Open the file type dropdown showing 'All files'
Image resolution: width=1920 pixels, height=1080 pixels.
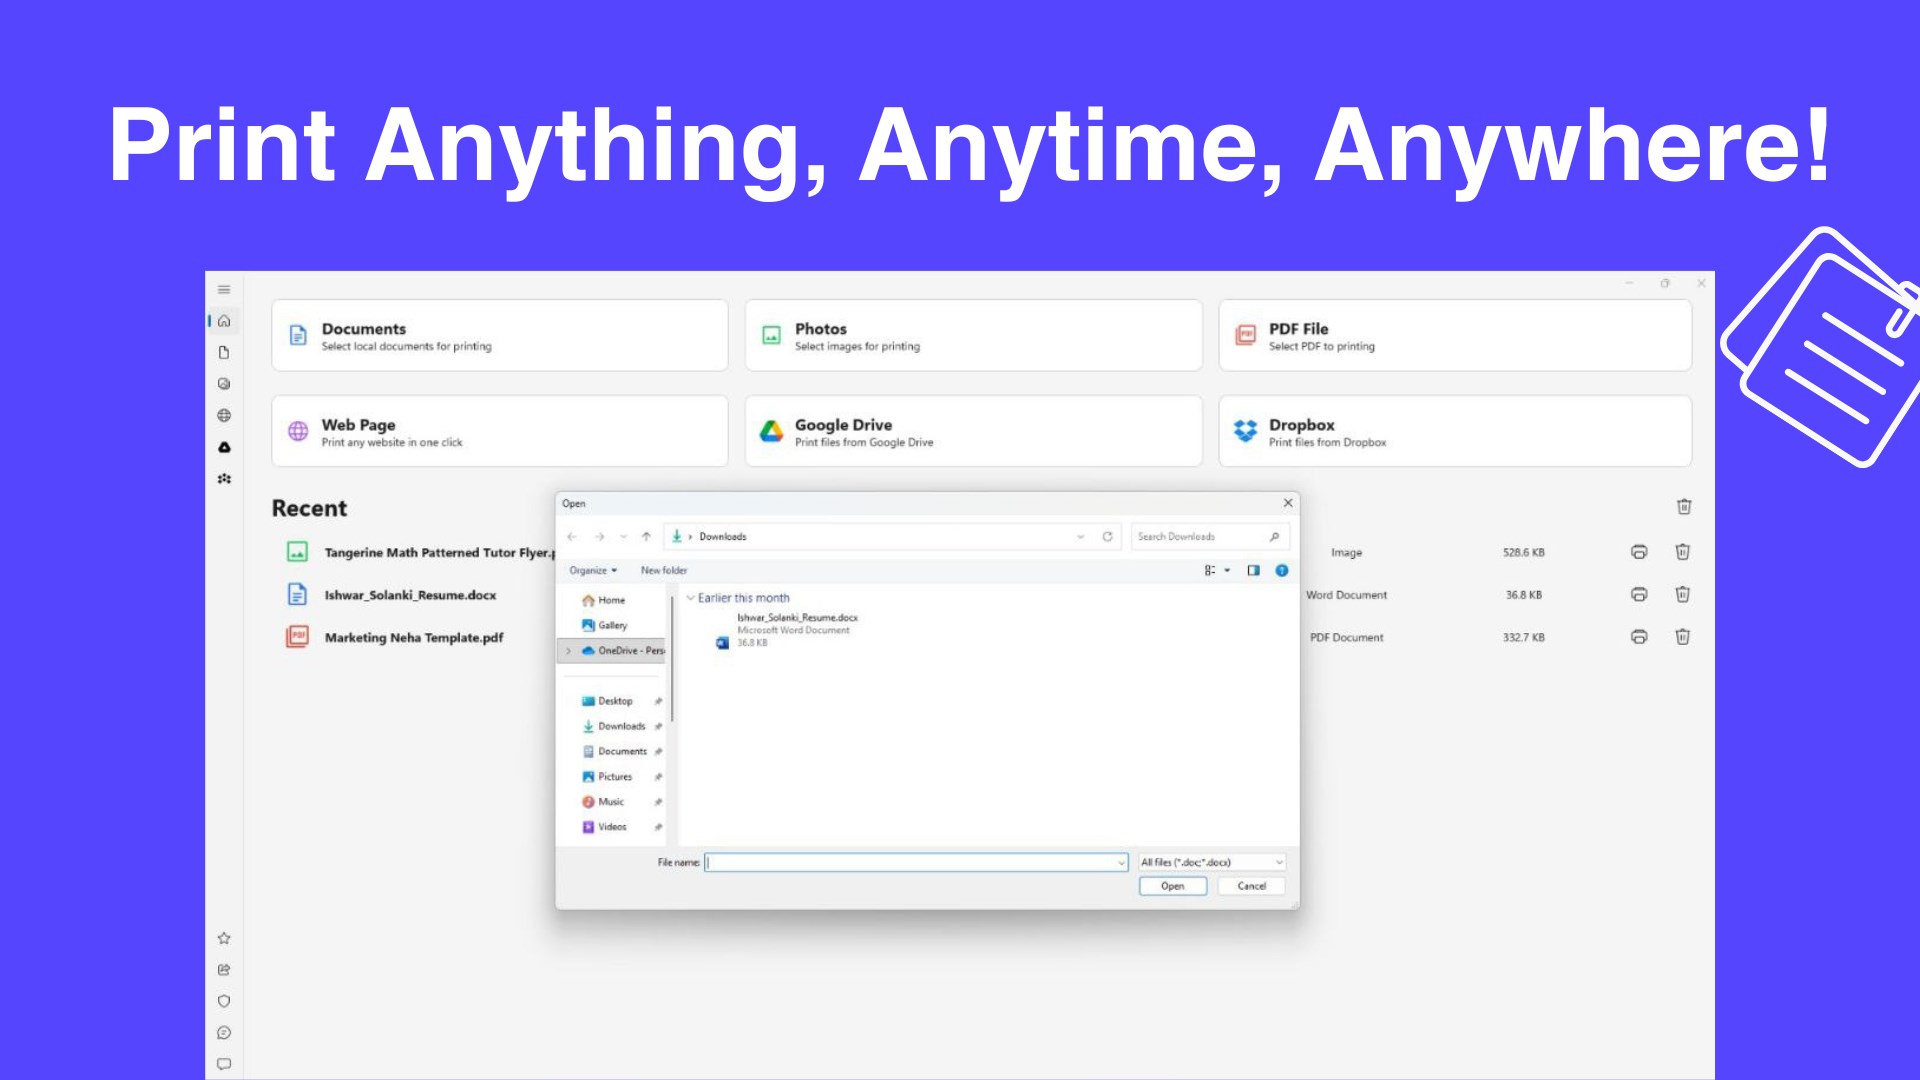pos(1210,862)
